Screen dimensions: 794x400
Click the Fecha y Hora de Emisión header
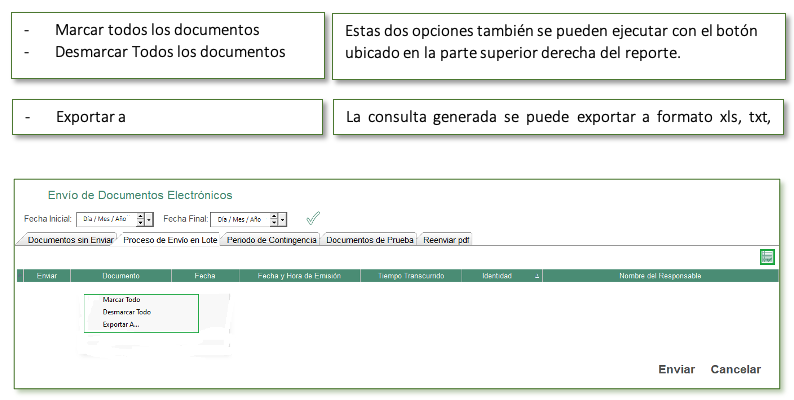299,275
